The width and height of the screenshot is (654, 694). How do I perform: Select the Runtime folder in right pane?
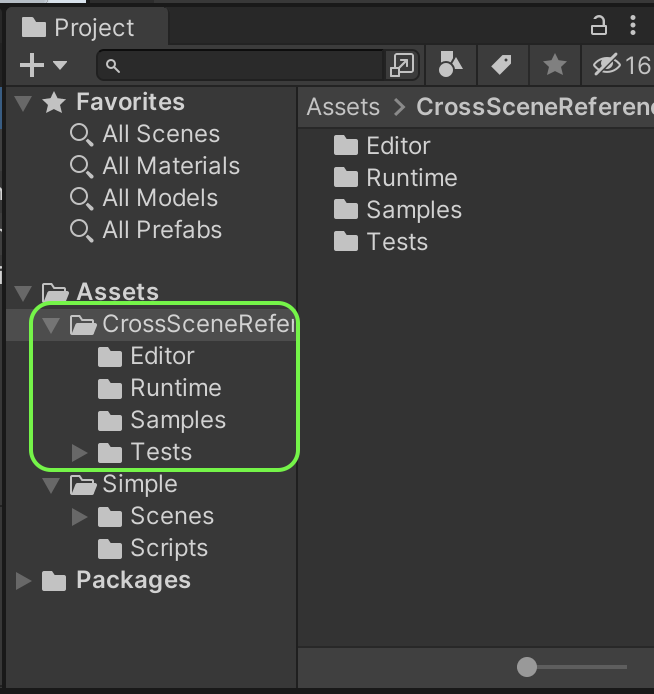click(411, 178)
